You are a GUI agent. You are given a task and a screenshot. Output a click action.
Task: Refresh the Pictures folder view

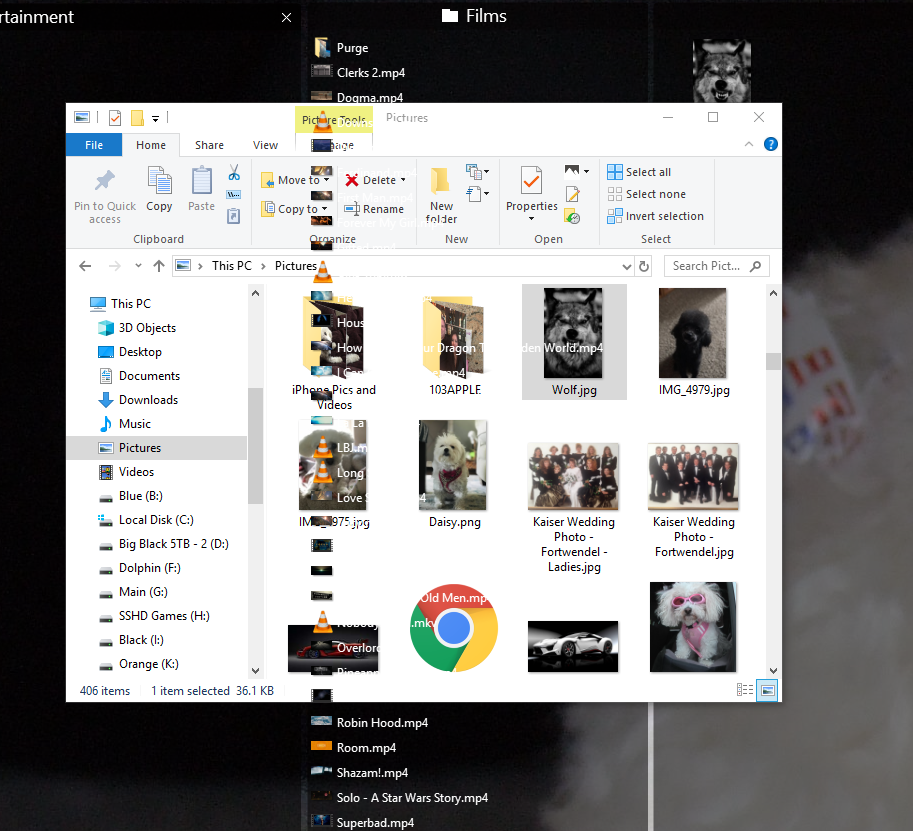[644, 266]
